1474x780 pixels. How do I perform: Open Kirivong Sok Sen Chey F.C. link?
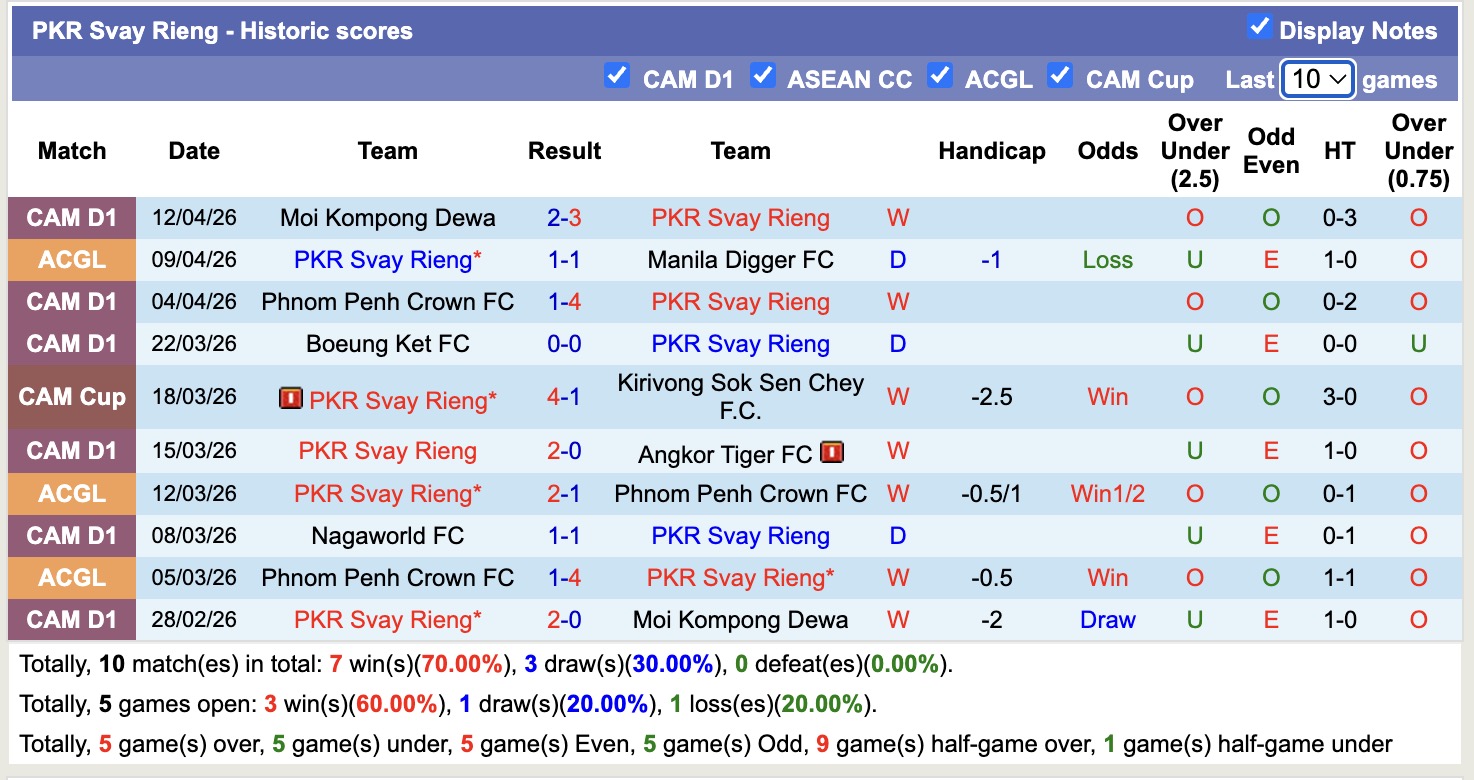point(740,396)
